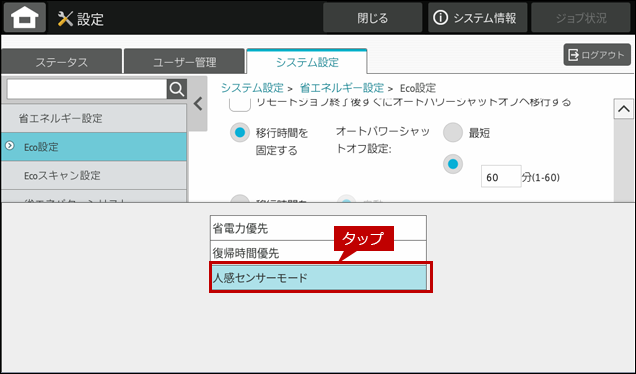Go to the home screen icon

coord(25,18)
